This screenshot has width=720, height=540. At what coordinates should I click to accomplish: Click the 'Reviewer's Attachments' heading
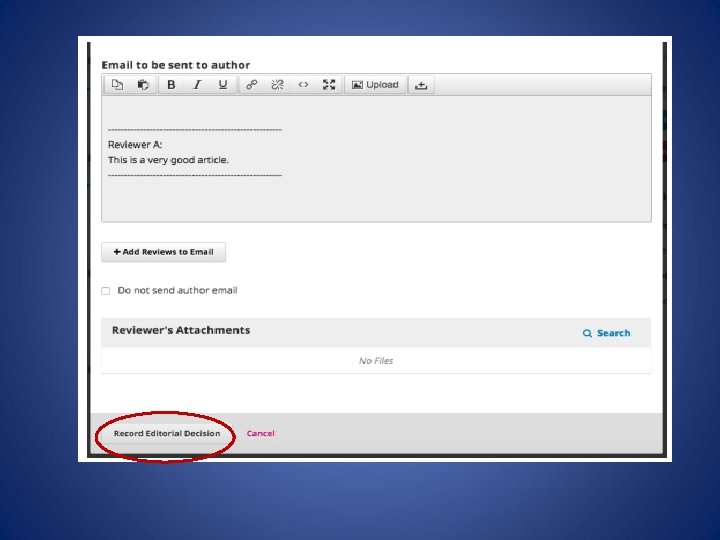(x=181, y=330)
